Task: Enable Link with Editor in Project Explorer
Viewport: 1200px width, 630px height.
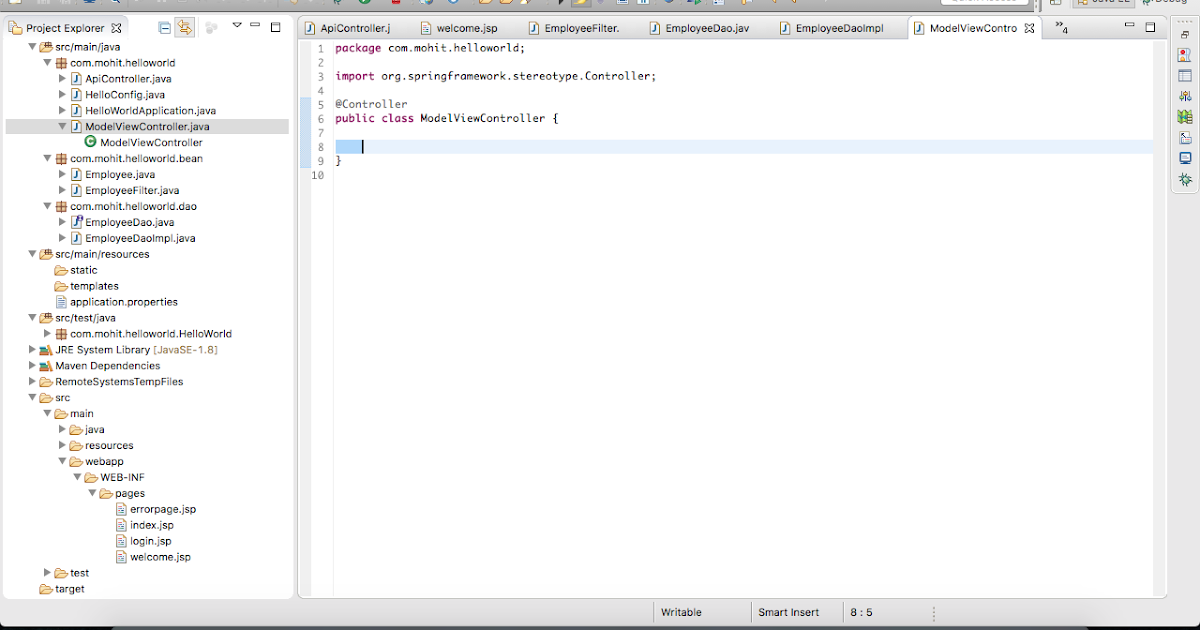Action: 184,27
